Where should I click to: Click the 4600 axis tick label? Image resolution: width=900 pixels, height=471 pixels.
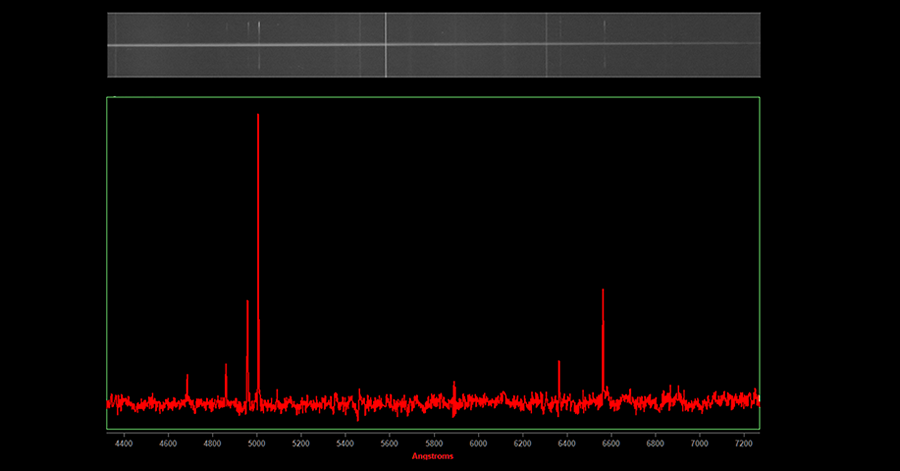click(168, 442)
